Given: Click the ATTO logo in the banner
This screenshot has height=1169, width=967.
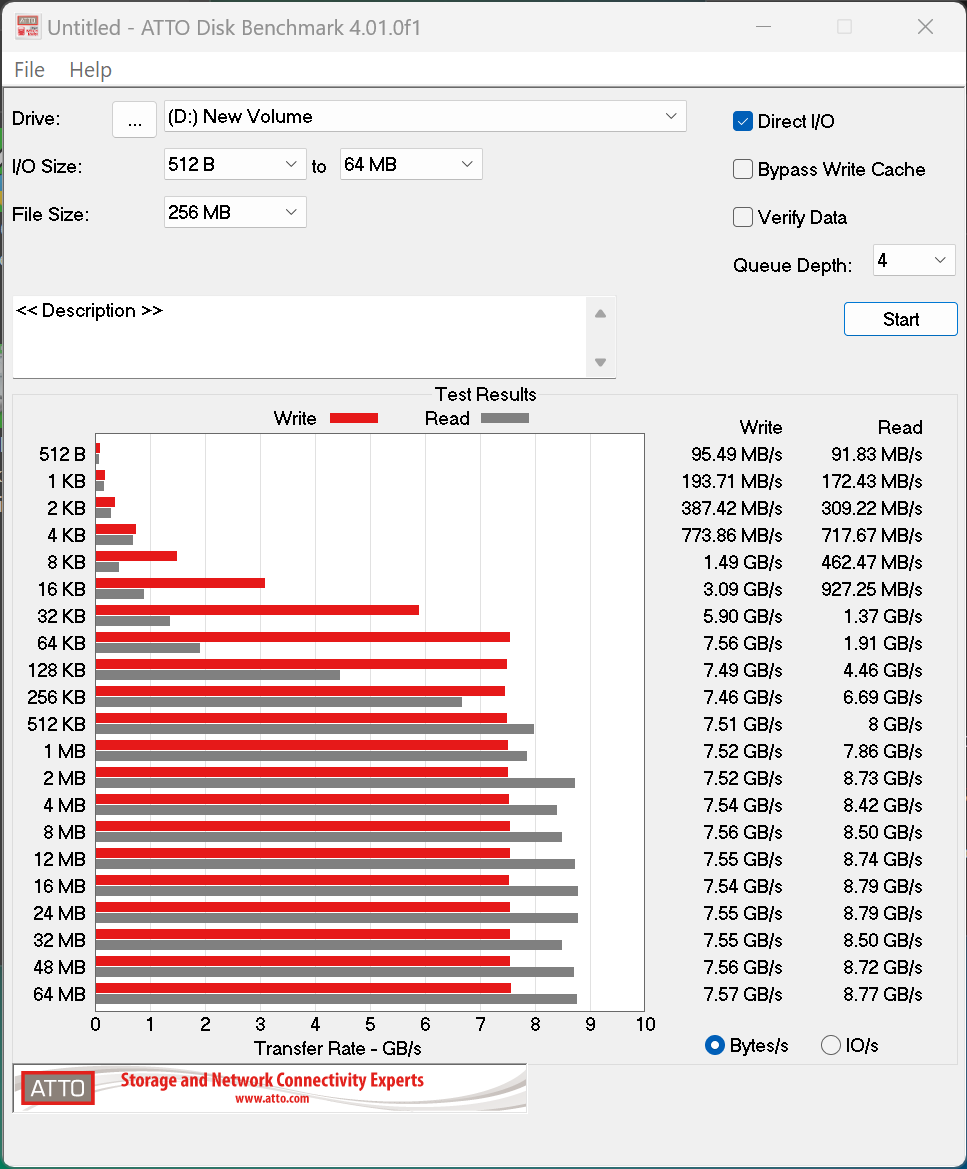Looking at the screenshot, I should coord(58,1088).
